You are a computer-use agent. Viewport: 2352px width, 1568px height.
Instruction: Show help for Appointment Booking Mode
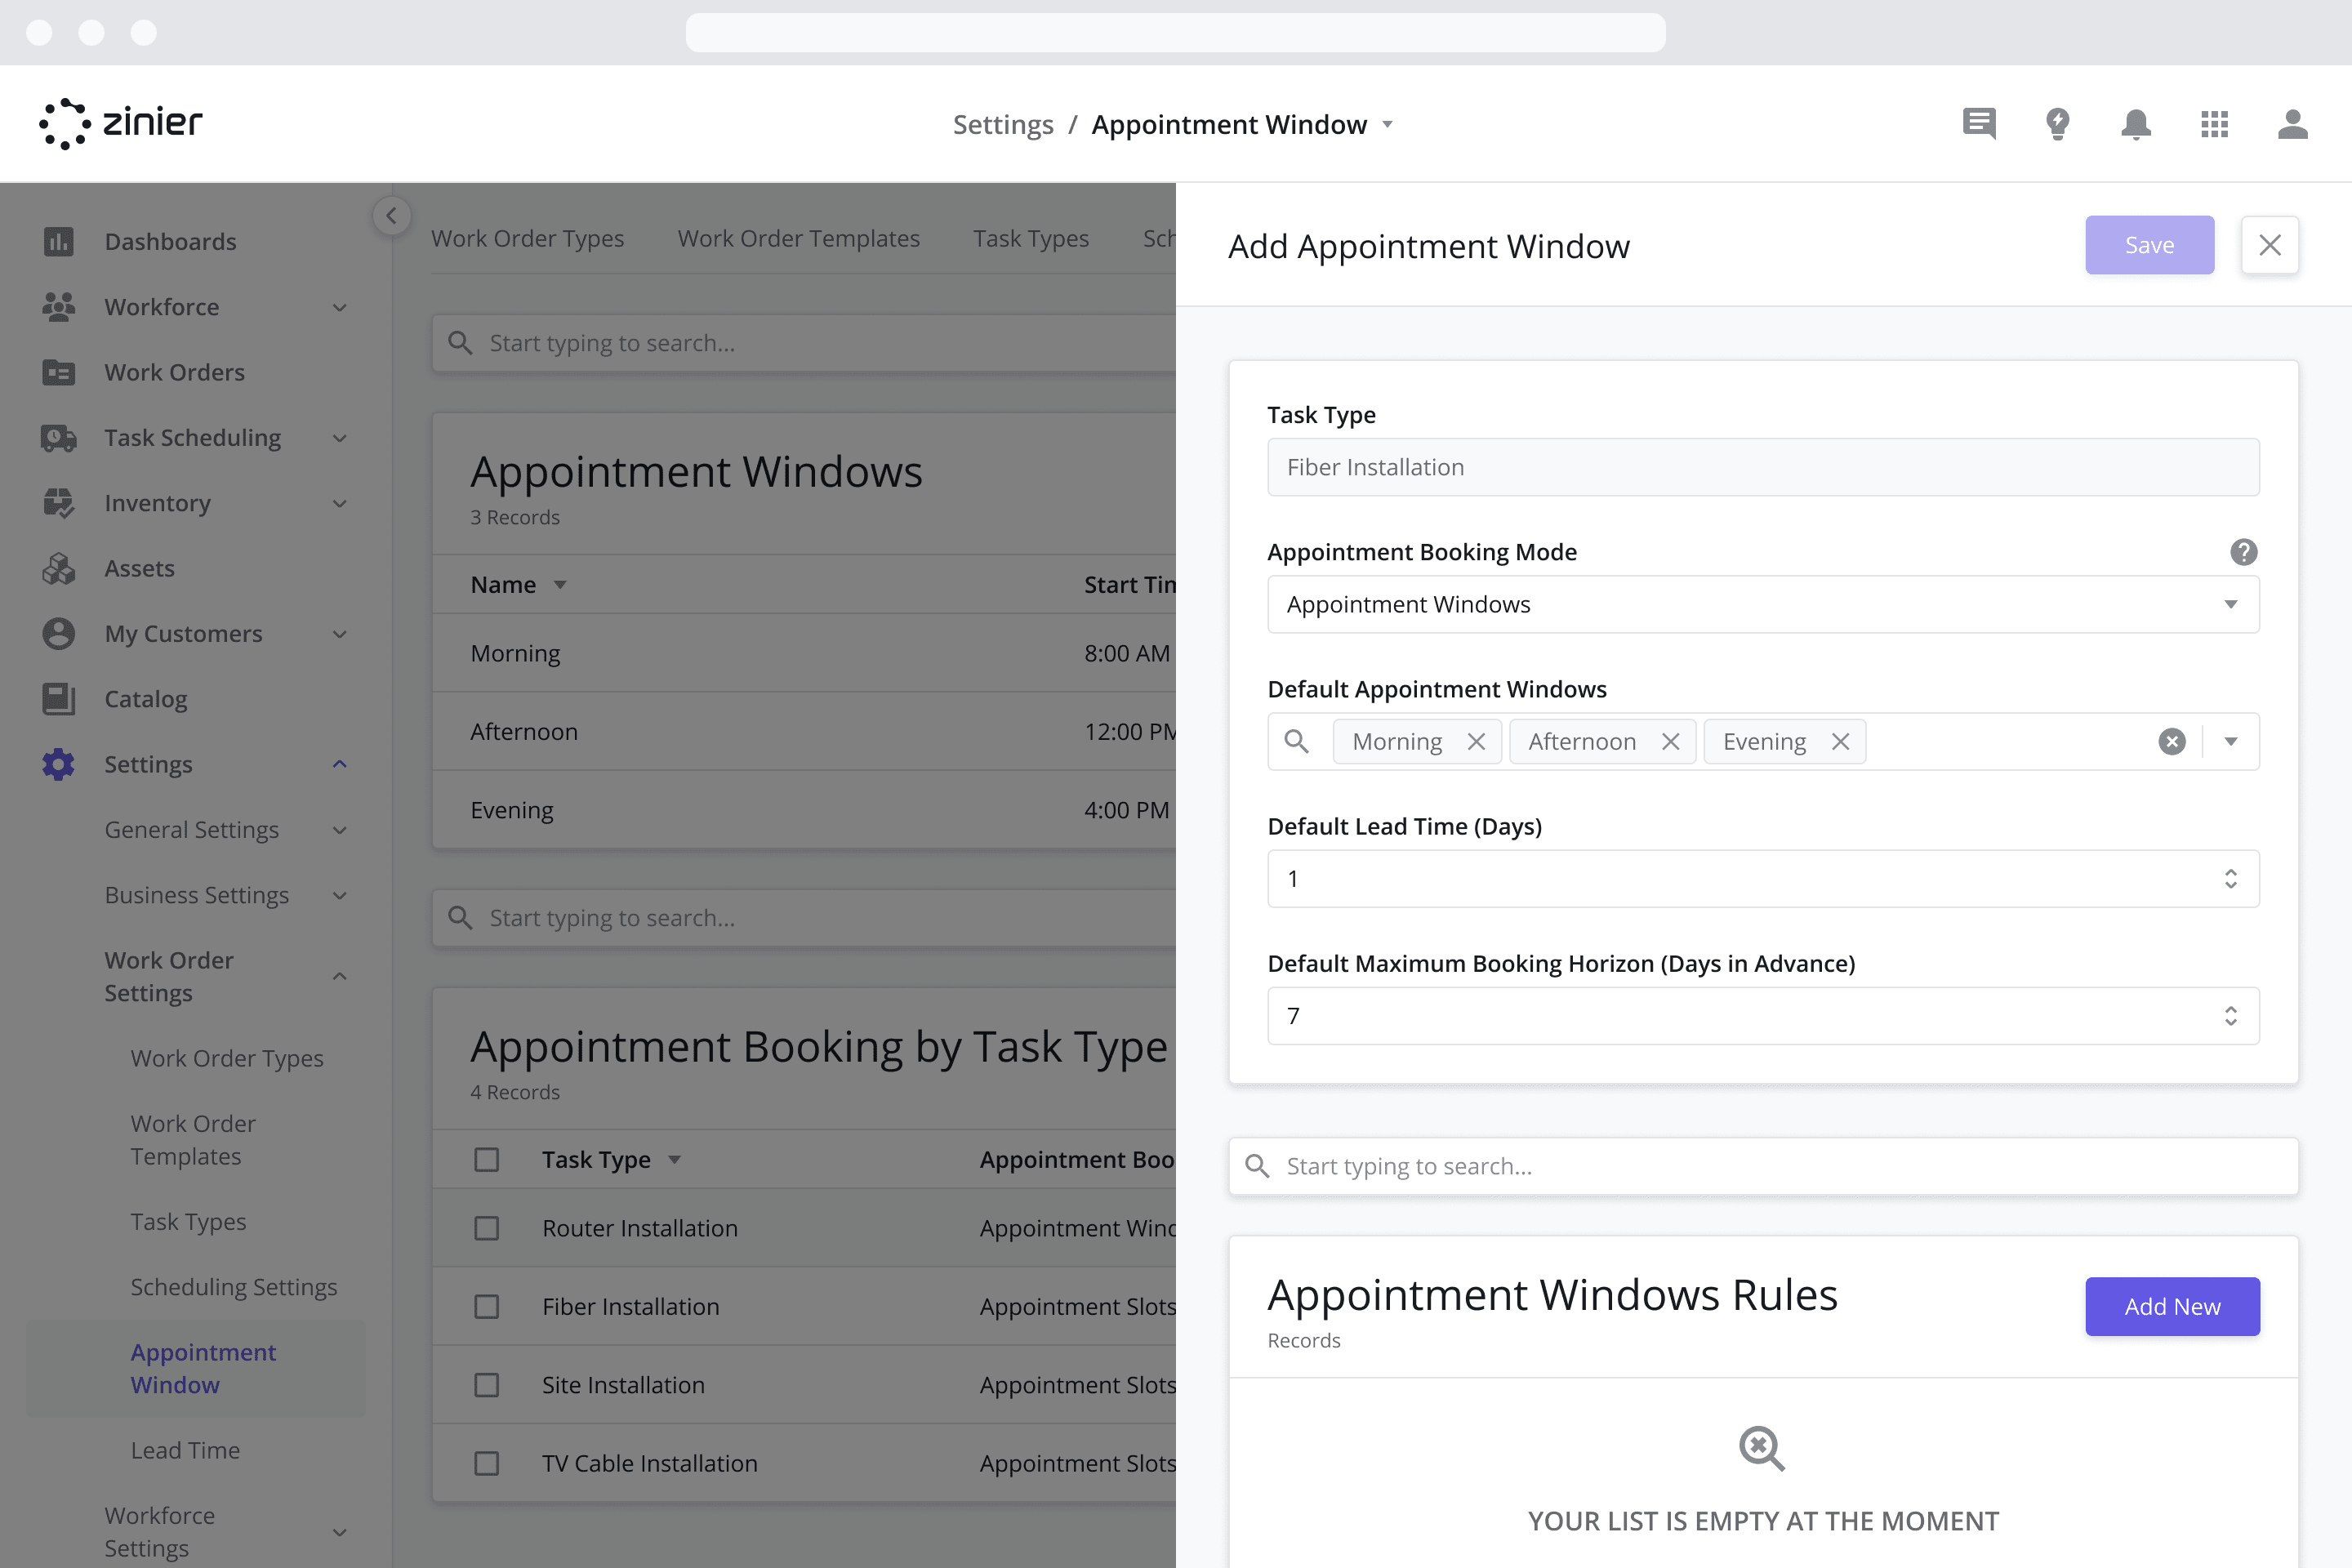click(2243, 552)
